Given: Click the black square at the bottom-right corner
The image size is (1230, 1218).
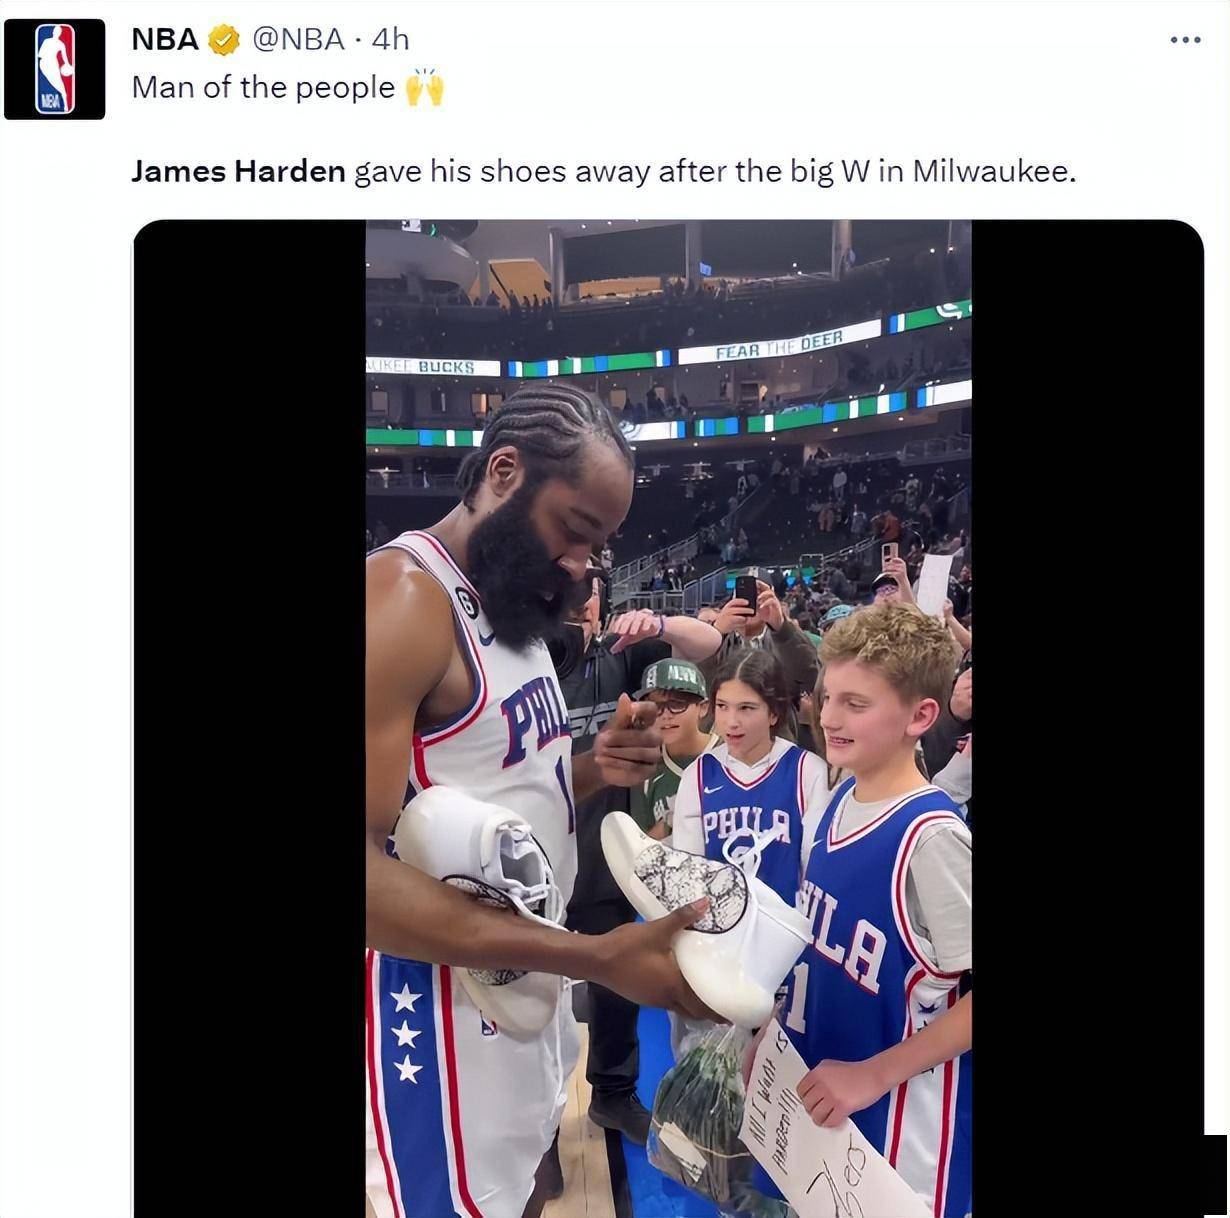Looking at the screenshot, I should tap(1215, 1176).
